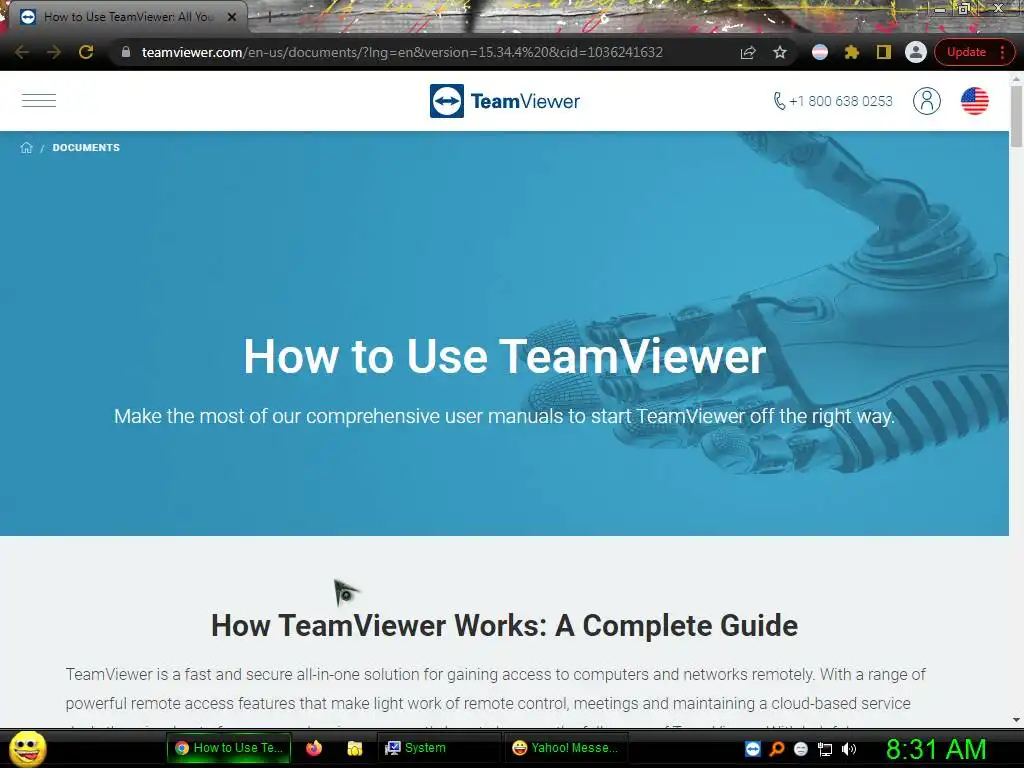Click the scrollbar up arrow
Image resolution: width=1024 pixels, height=768 pixels.
point(1016,78)
